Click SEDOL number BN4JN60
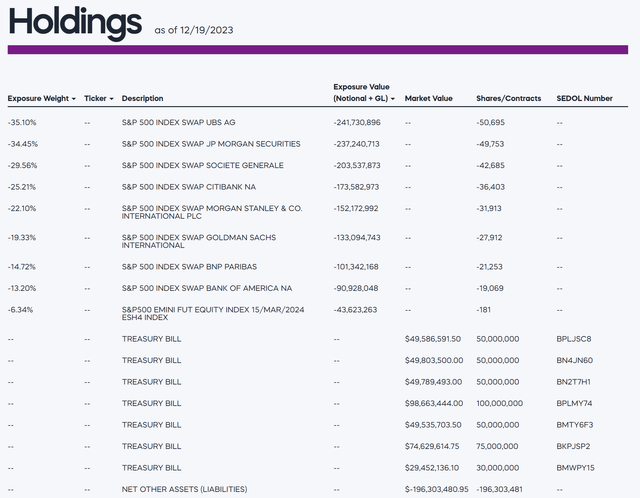Screen dimensions: 640x498 tap(575, 360)
